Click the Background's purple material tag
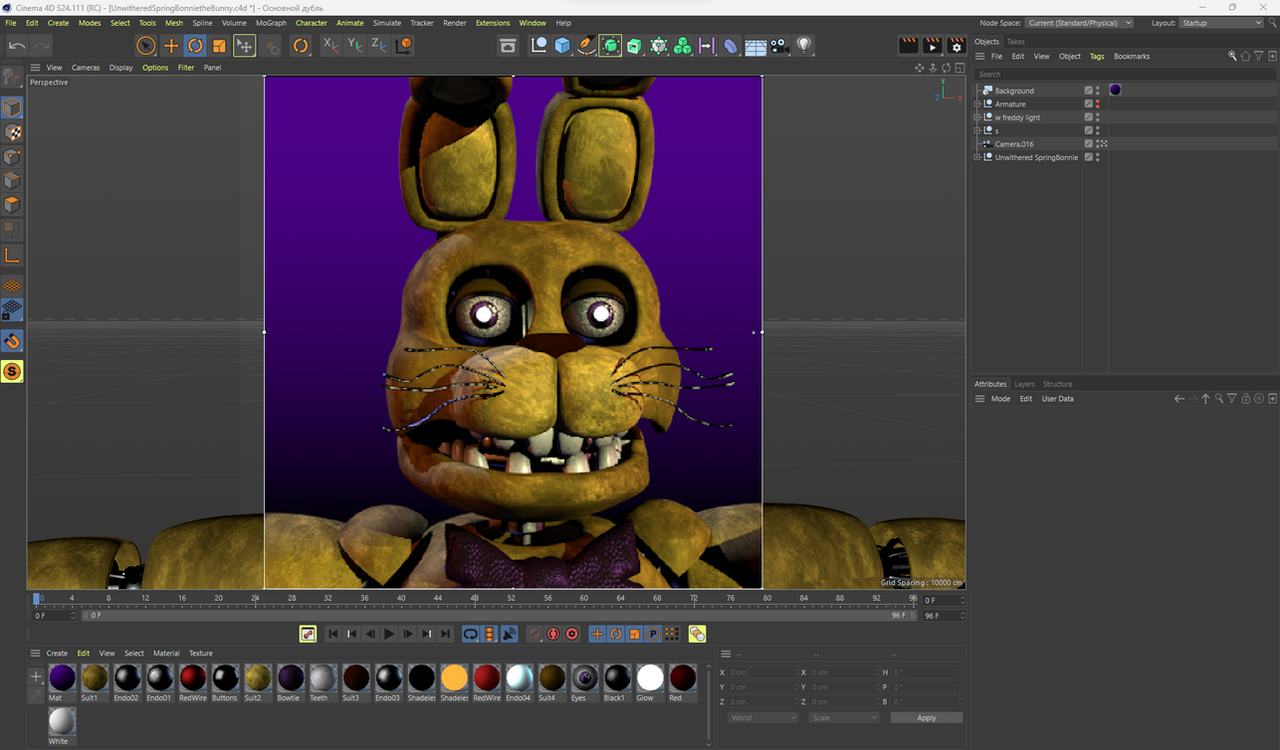The width and height of the screenshot is (1280, 750). [x=1115, y=90]
